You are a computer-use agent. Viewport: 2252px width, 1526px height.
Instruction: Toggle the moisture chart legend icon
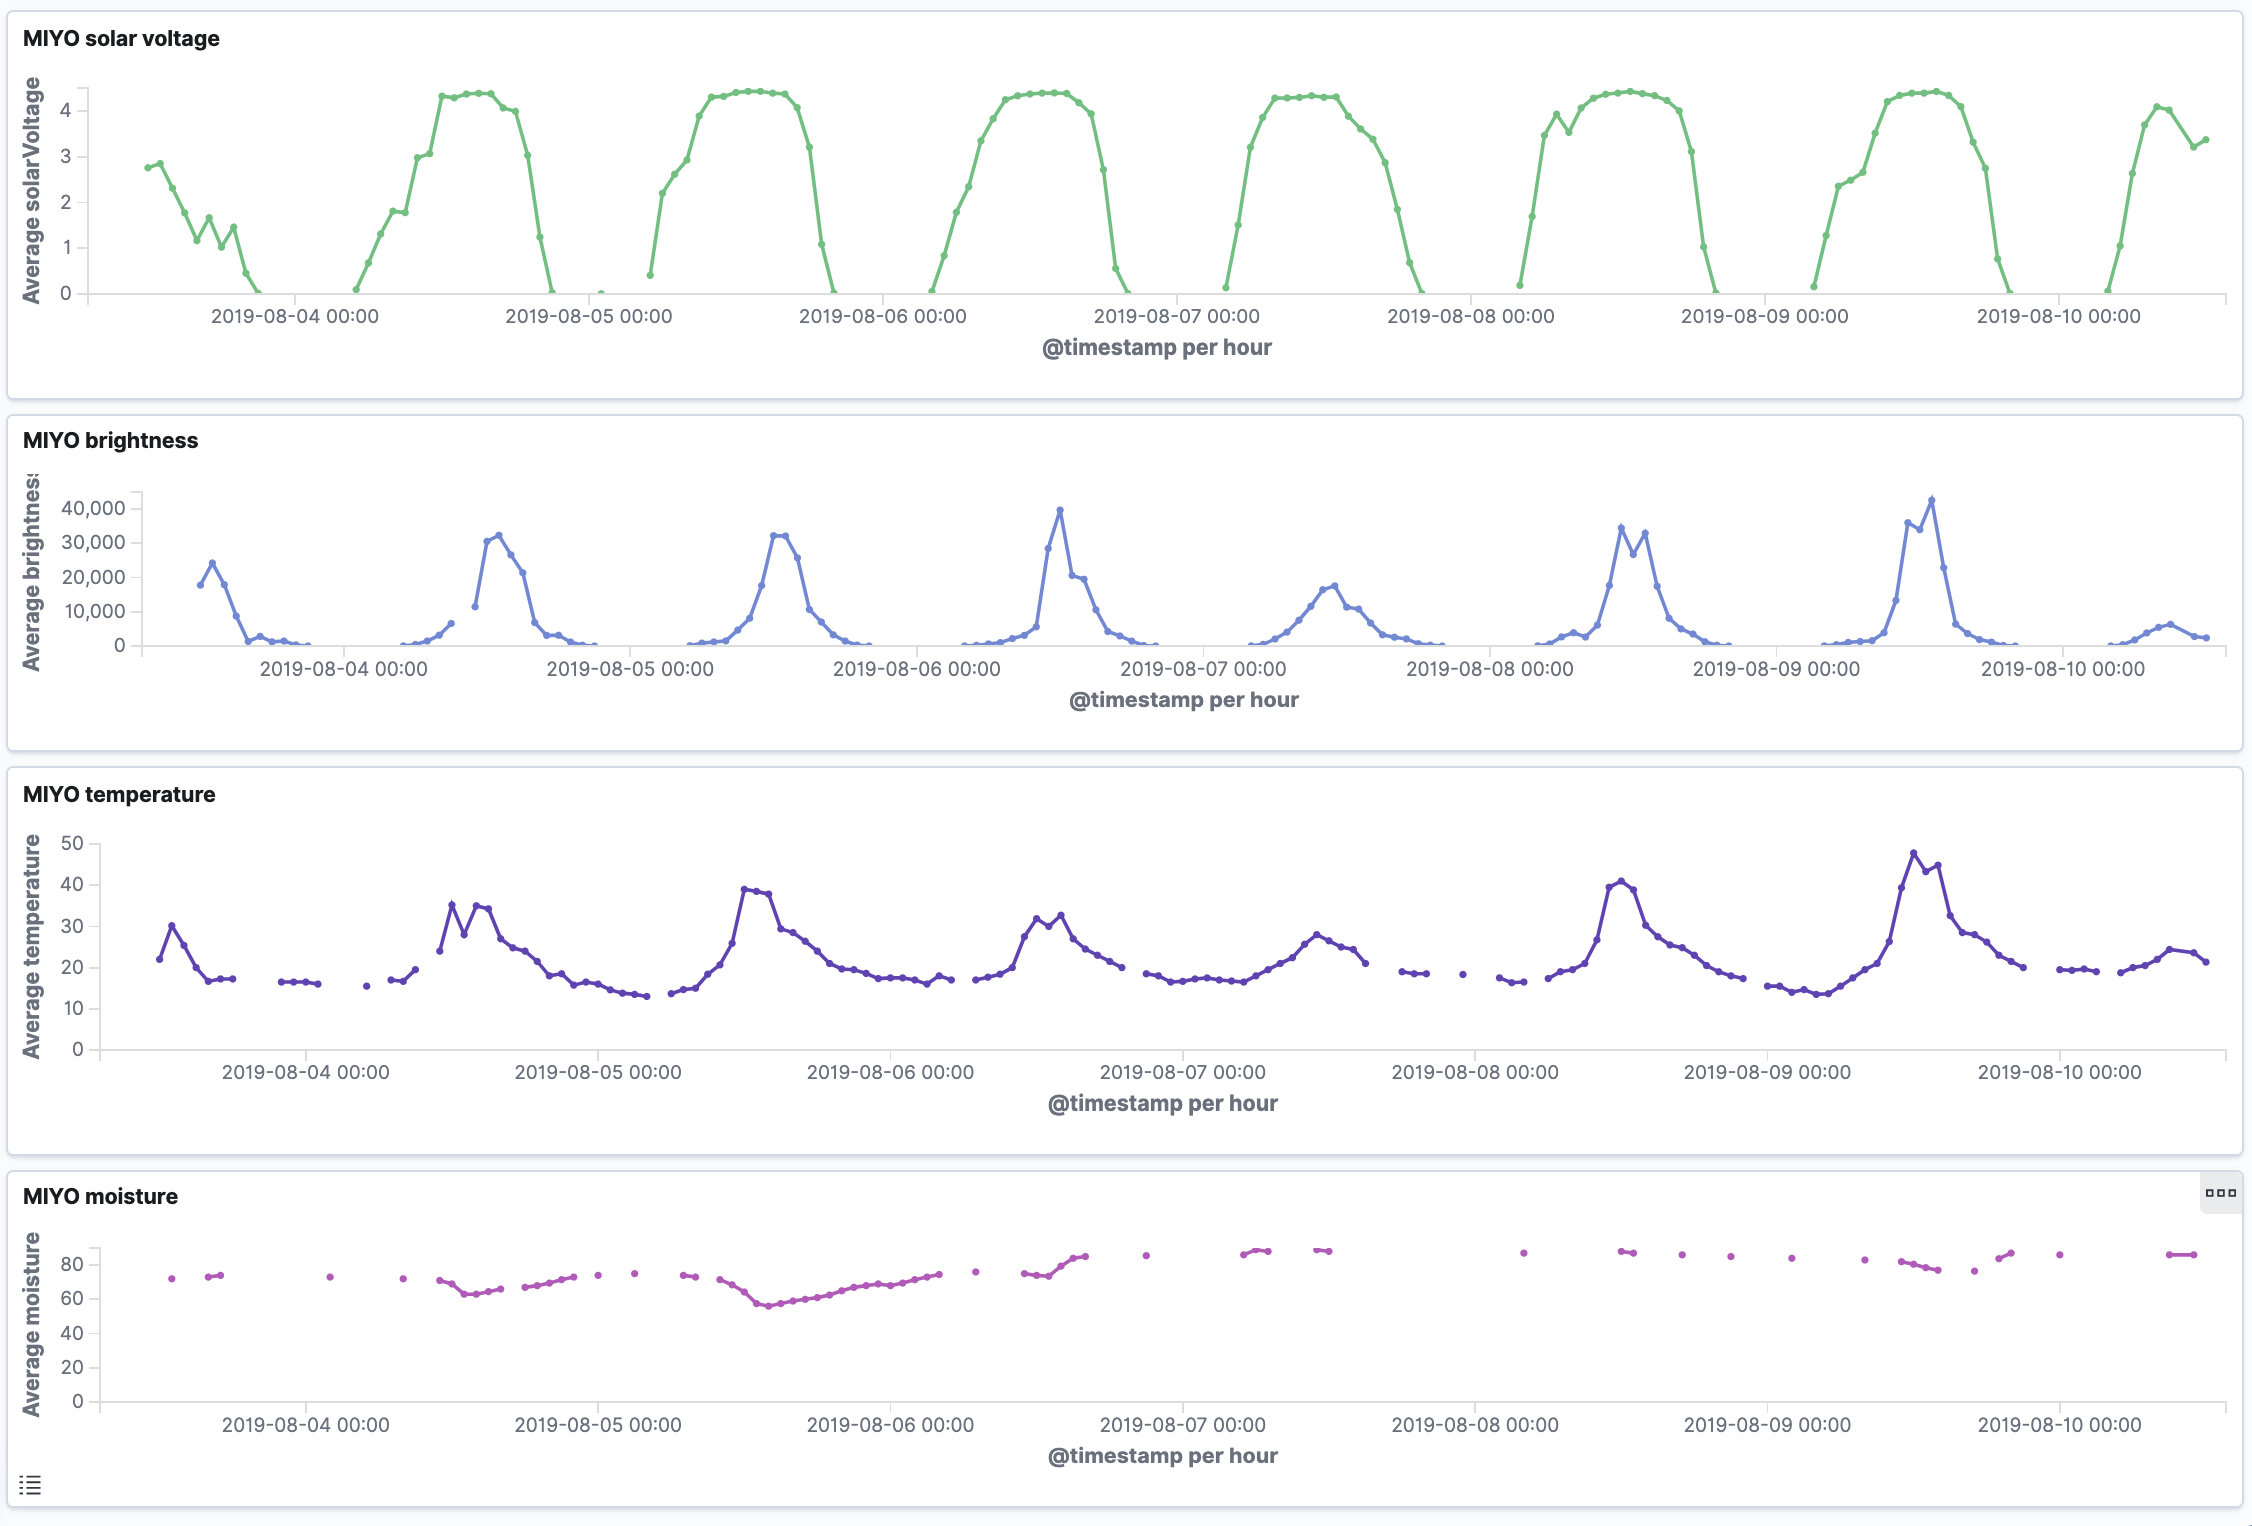coord(30,1485)
